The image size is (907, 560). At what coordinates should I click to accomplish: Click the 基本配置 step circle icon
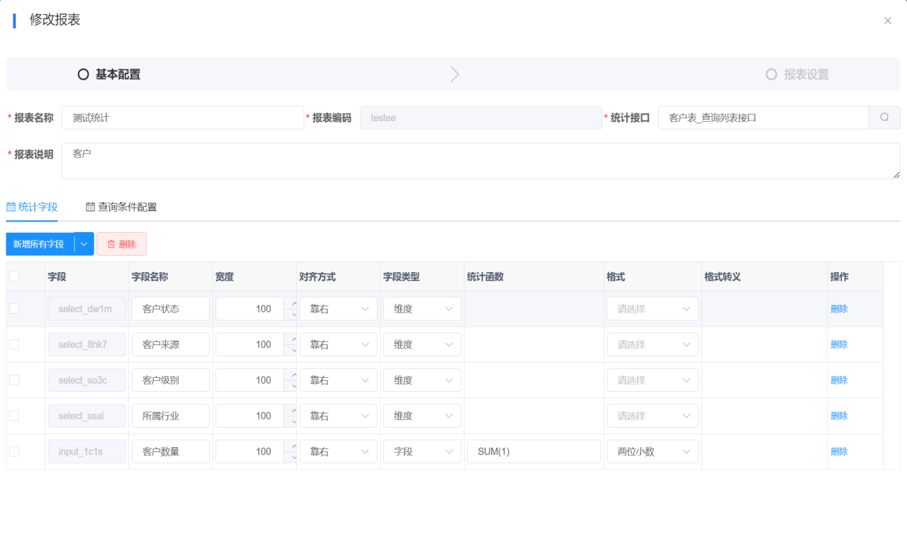coord(83,75)
